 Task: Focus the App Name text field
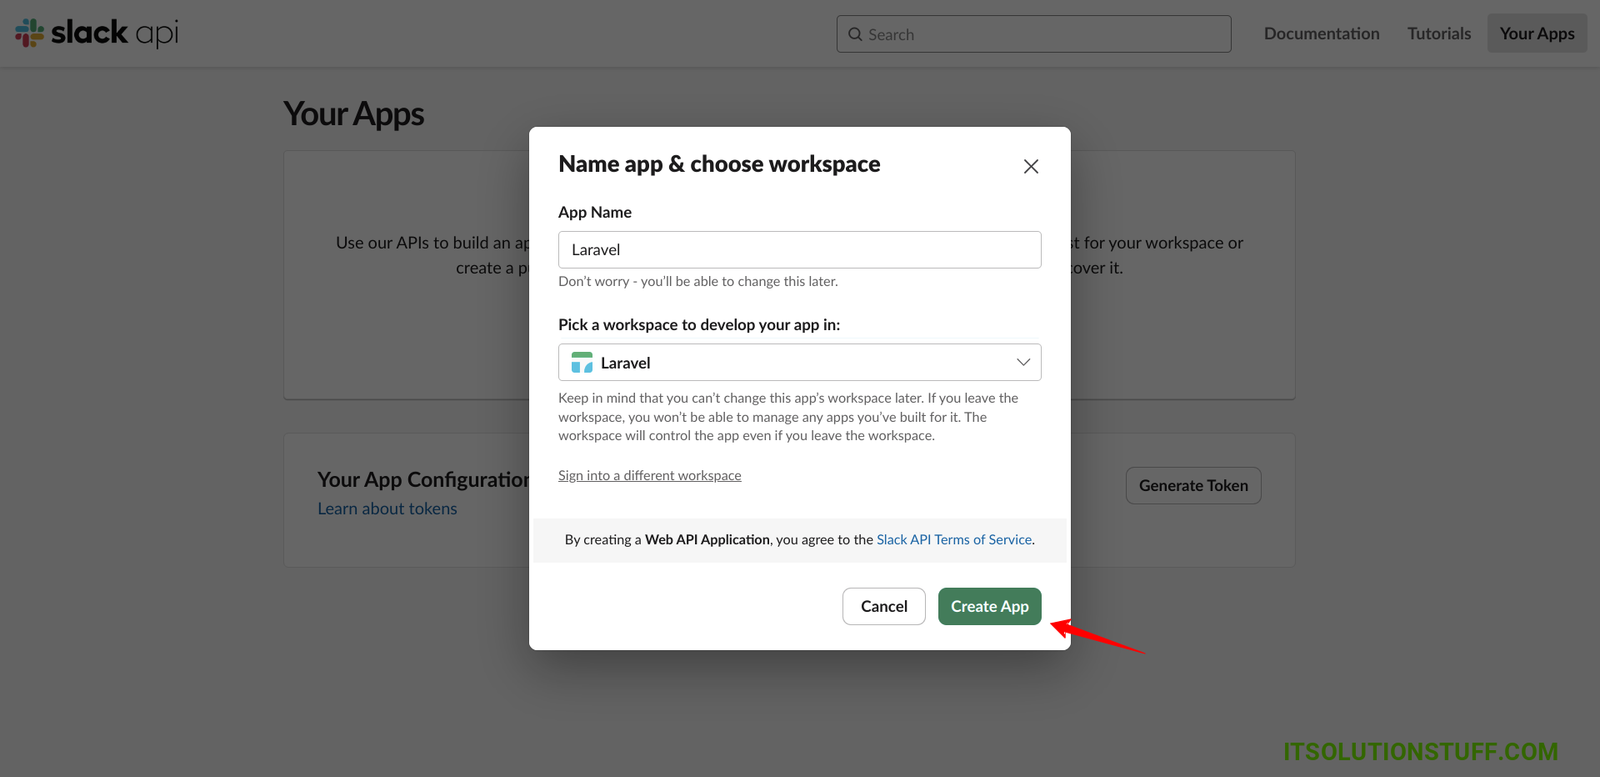(799, 250)
